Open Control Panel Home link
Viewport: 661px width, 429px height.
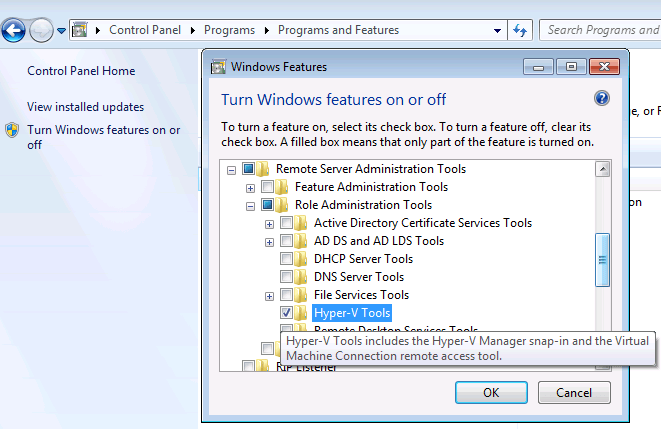[x=81, y=71]
